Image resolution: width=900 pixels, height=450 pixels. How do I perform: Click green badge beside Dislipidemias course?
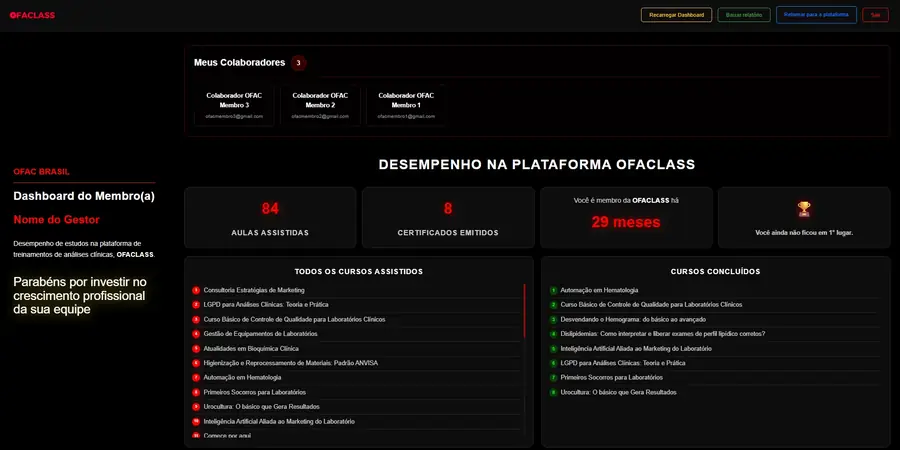(553, 334)
